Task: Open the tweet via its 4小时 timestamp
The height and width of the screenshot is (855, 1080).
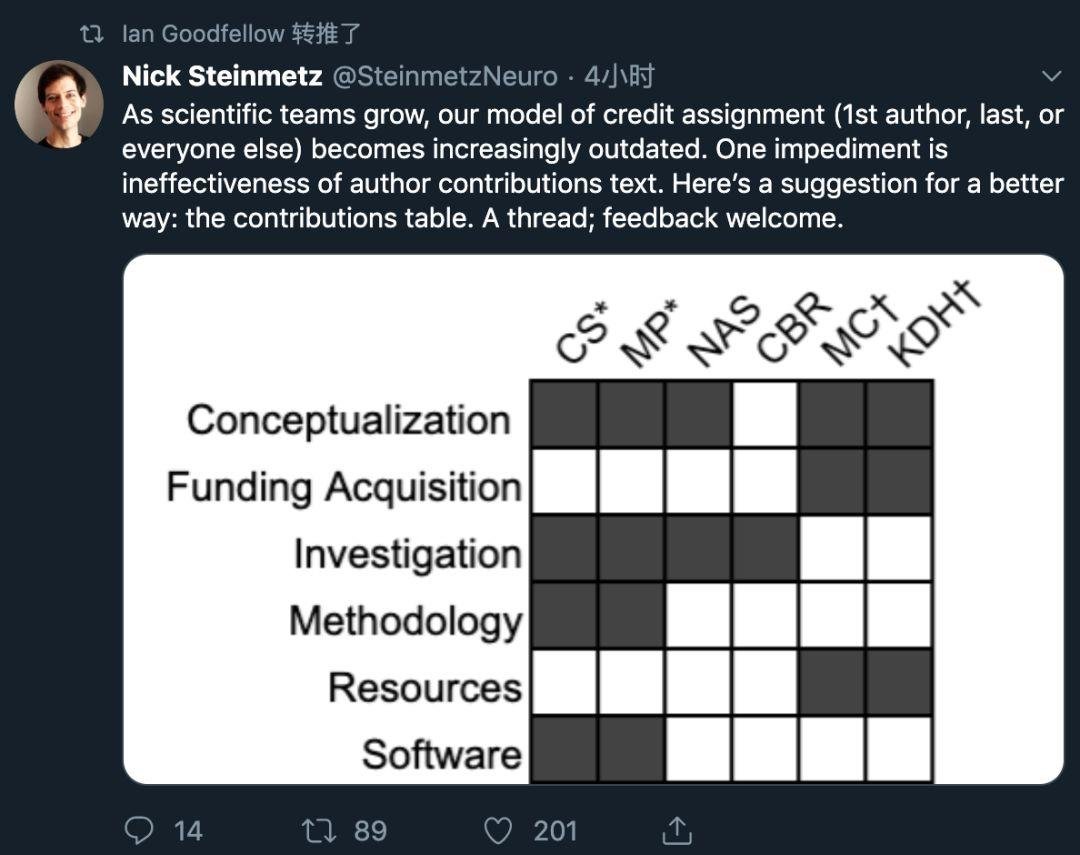Action: [619, 76]
